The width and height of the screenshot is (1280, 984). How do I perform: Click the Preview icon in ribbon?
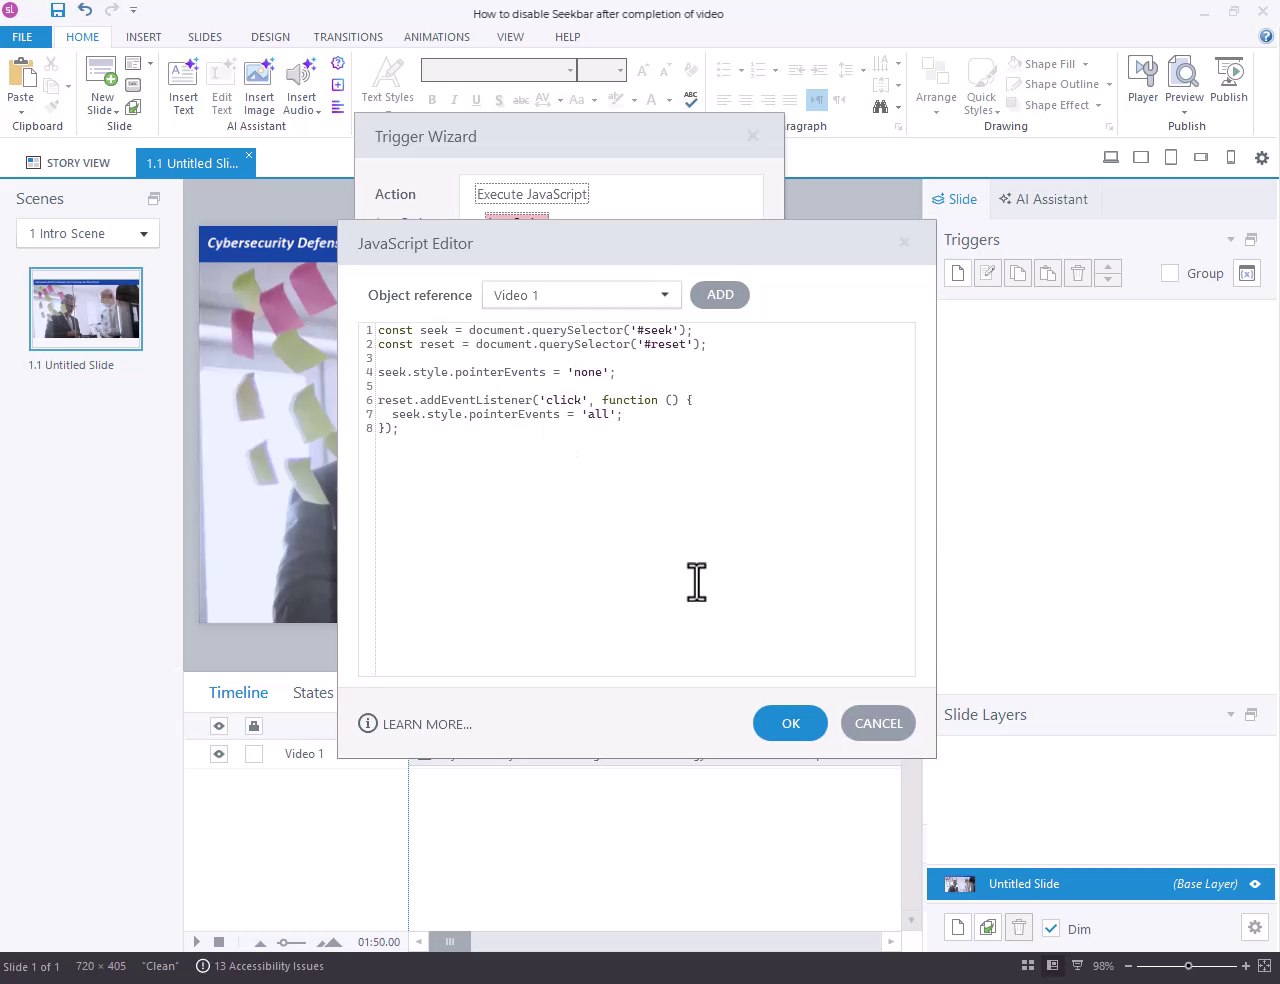click(1184, 79)
